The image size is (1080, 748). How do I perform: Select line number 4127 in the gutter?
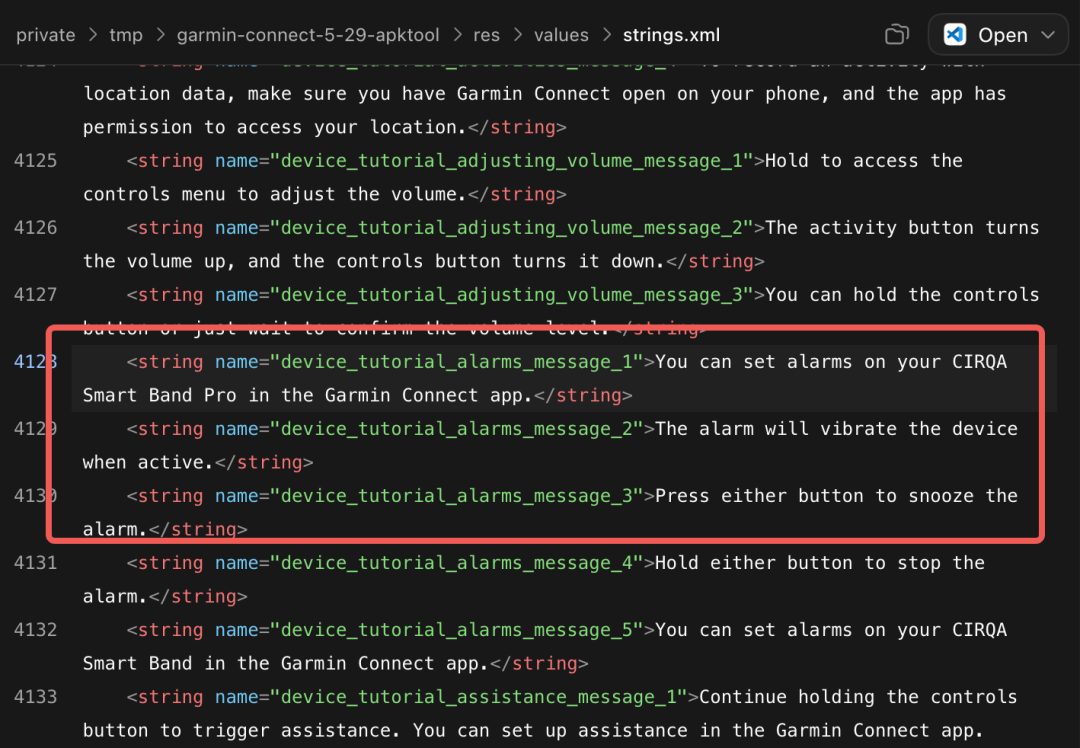(36, 295)
